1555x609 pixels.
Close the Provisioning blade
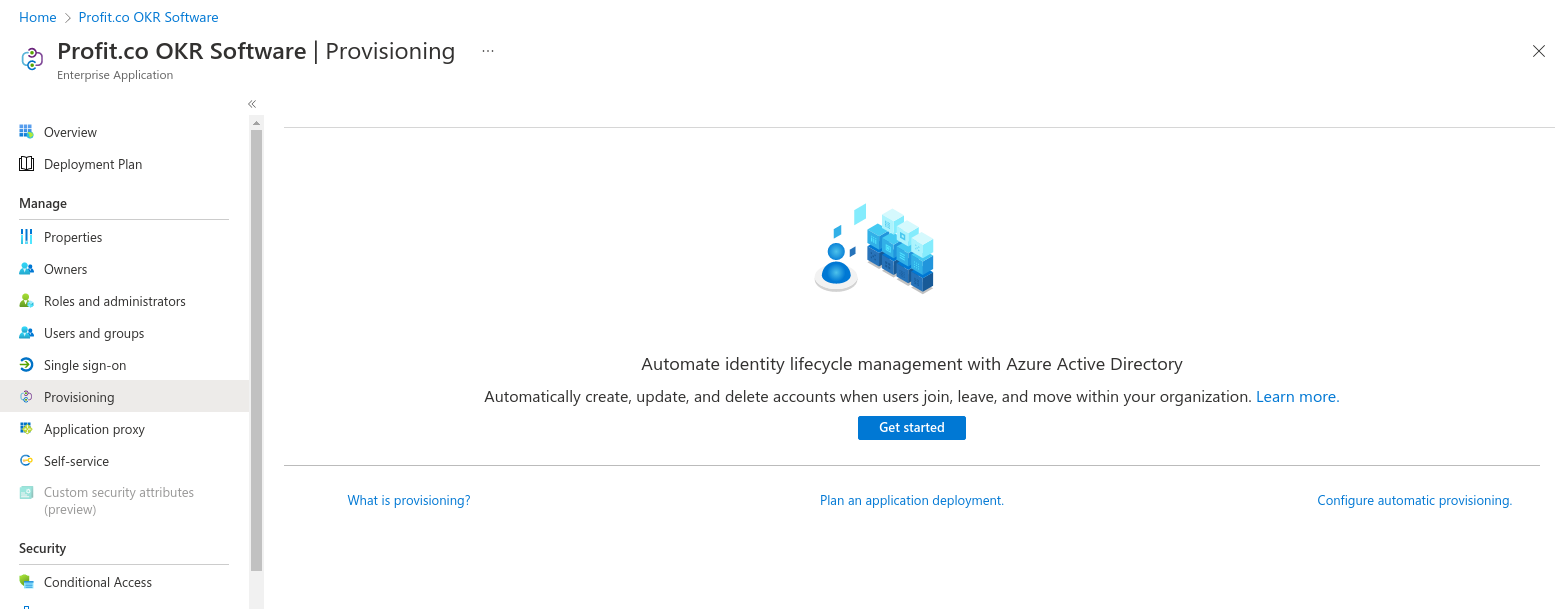click(x=1538, y=51)
